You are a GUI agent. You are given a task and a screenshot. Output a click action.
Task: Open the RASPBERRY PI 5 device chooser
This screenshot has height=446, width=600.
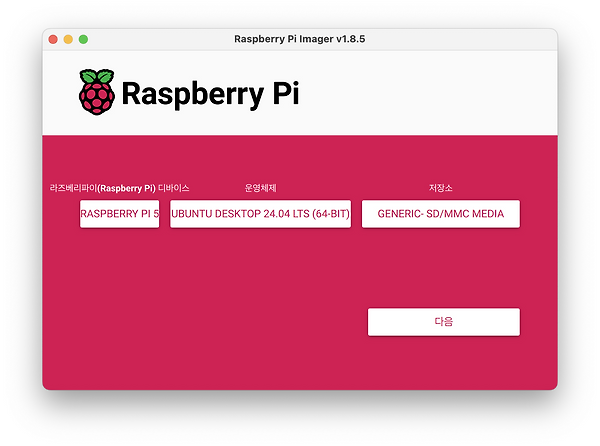120,214
